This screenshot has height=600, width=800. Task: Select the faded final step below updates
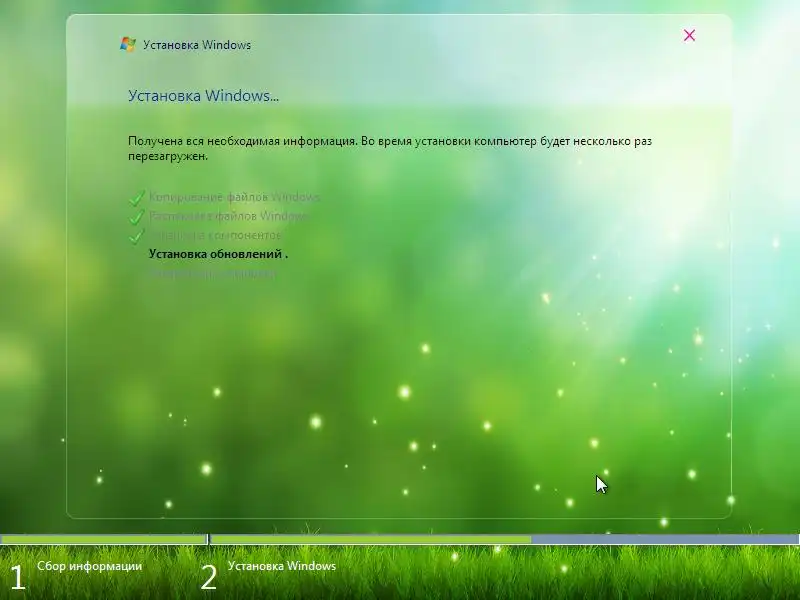click(212, 273)
